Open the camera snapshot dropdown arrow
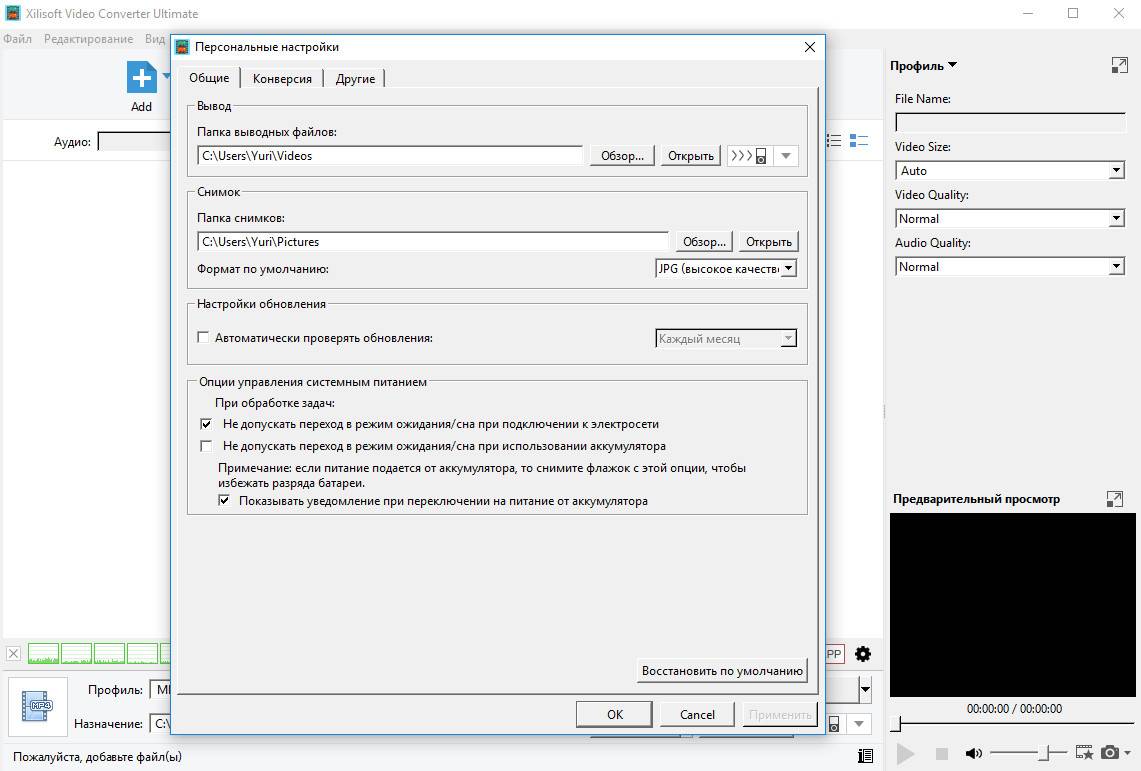Viewport: 1141px width, 771px height. (x=1127, y=754)
